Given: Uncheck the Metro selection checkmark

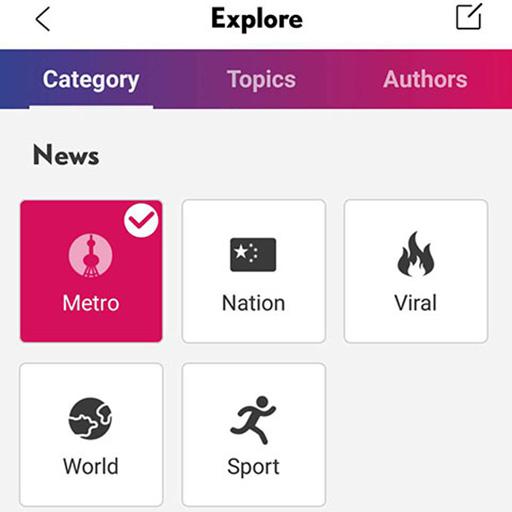Looking at the screenshot, I should (x=141, y=220).
